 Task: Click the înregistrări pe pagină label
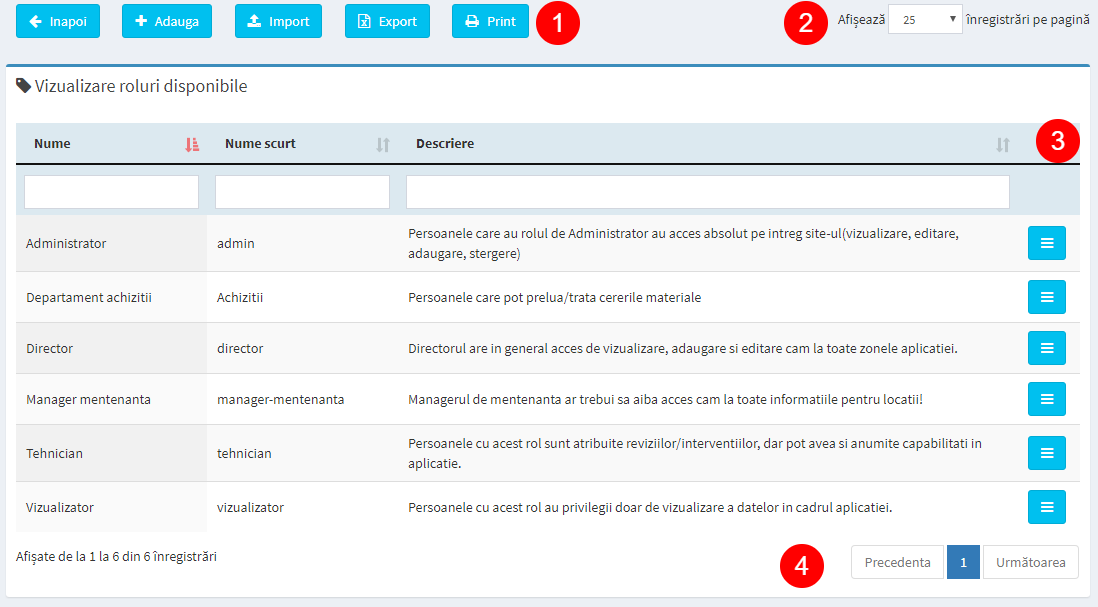pos(1027,20)
